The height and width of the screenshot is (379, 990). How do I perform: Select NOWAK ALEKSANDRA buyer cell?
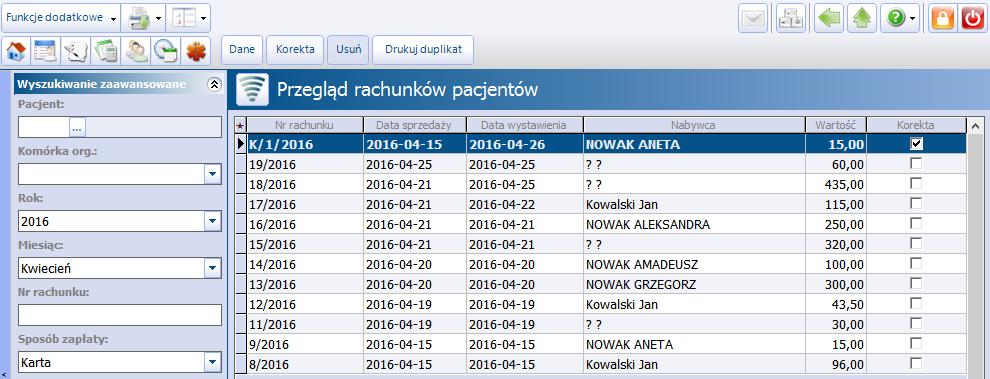click(694, 224)
